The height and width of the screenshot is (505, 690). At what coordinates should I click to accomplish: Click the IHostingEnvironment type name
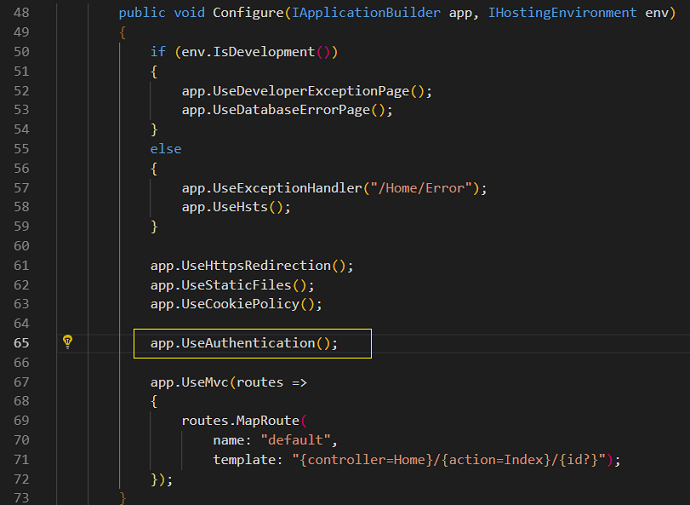[562, 13]
